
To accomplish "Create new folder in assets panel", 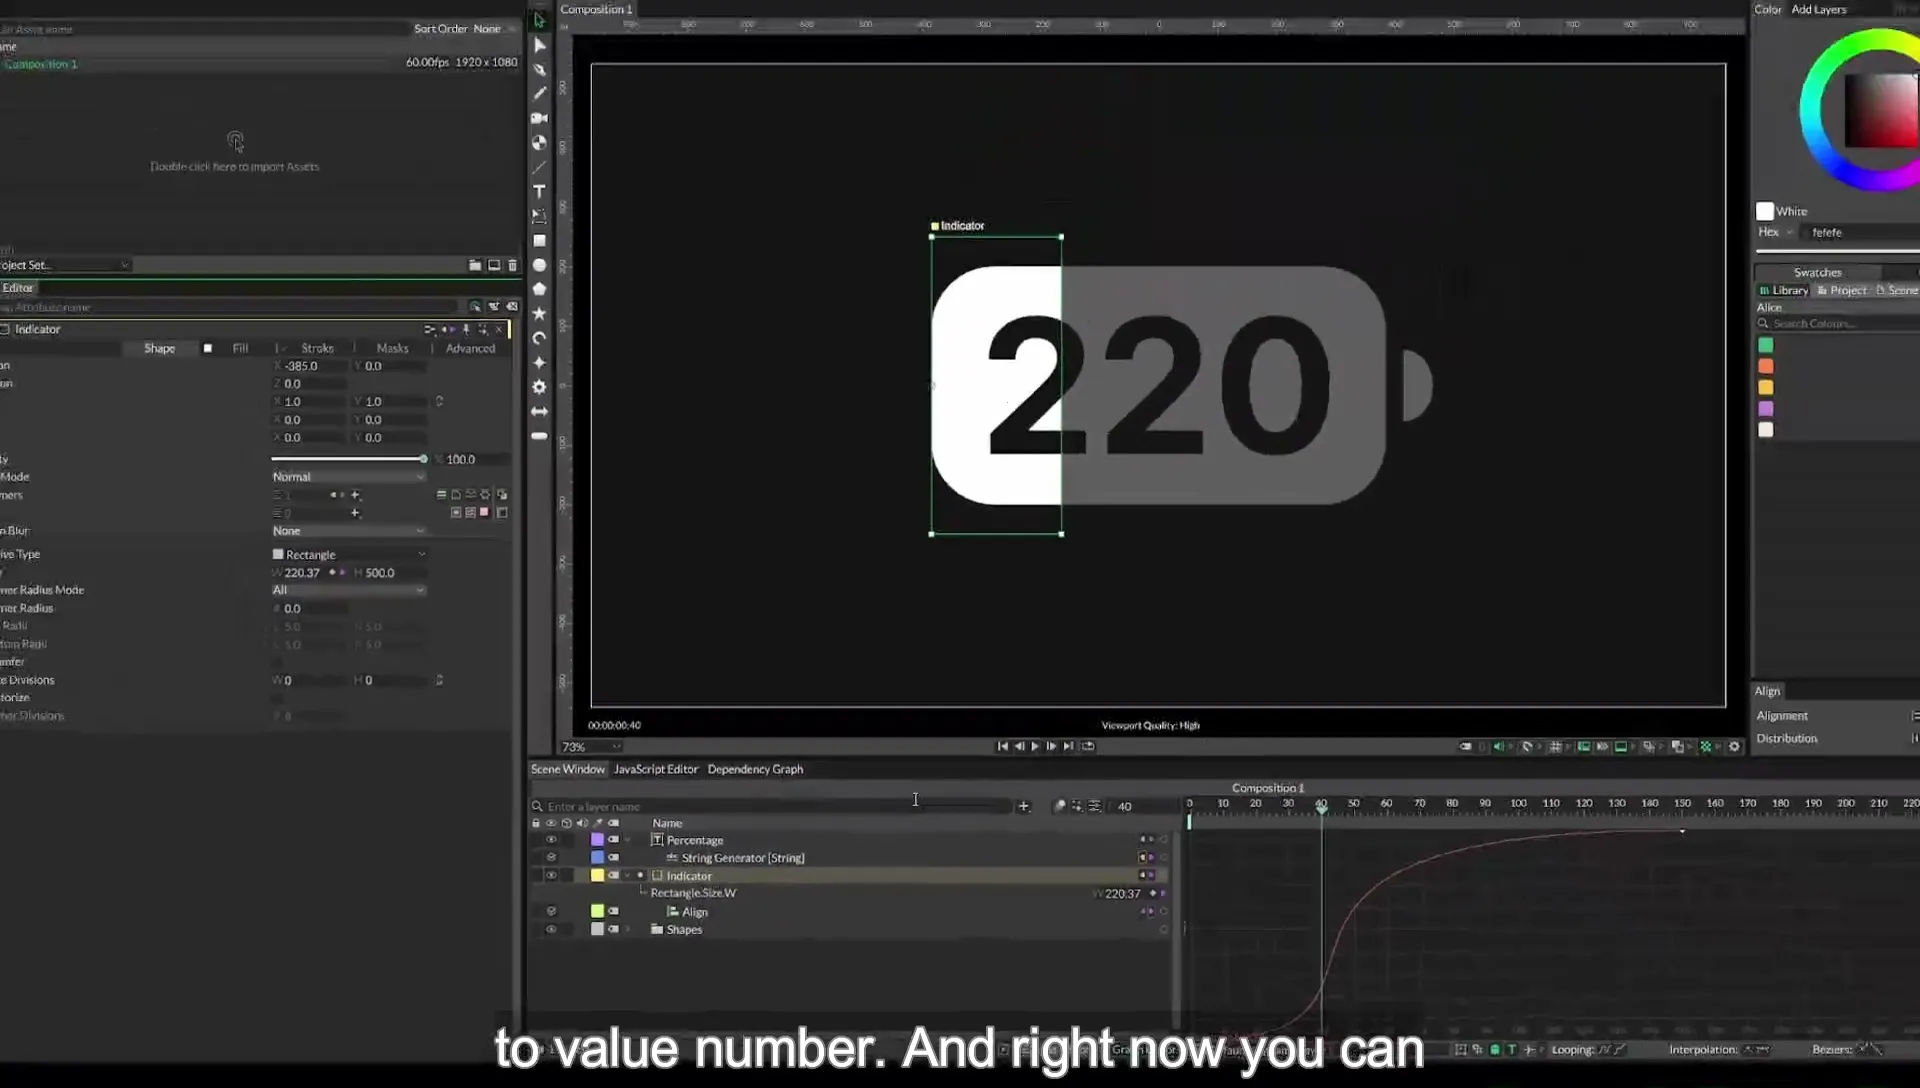I will pos(475,265).
